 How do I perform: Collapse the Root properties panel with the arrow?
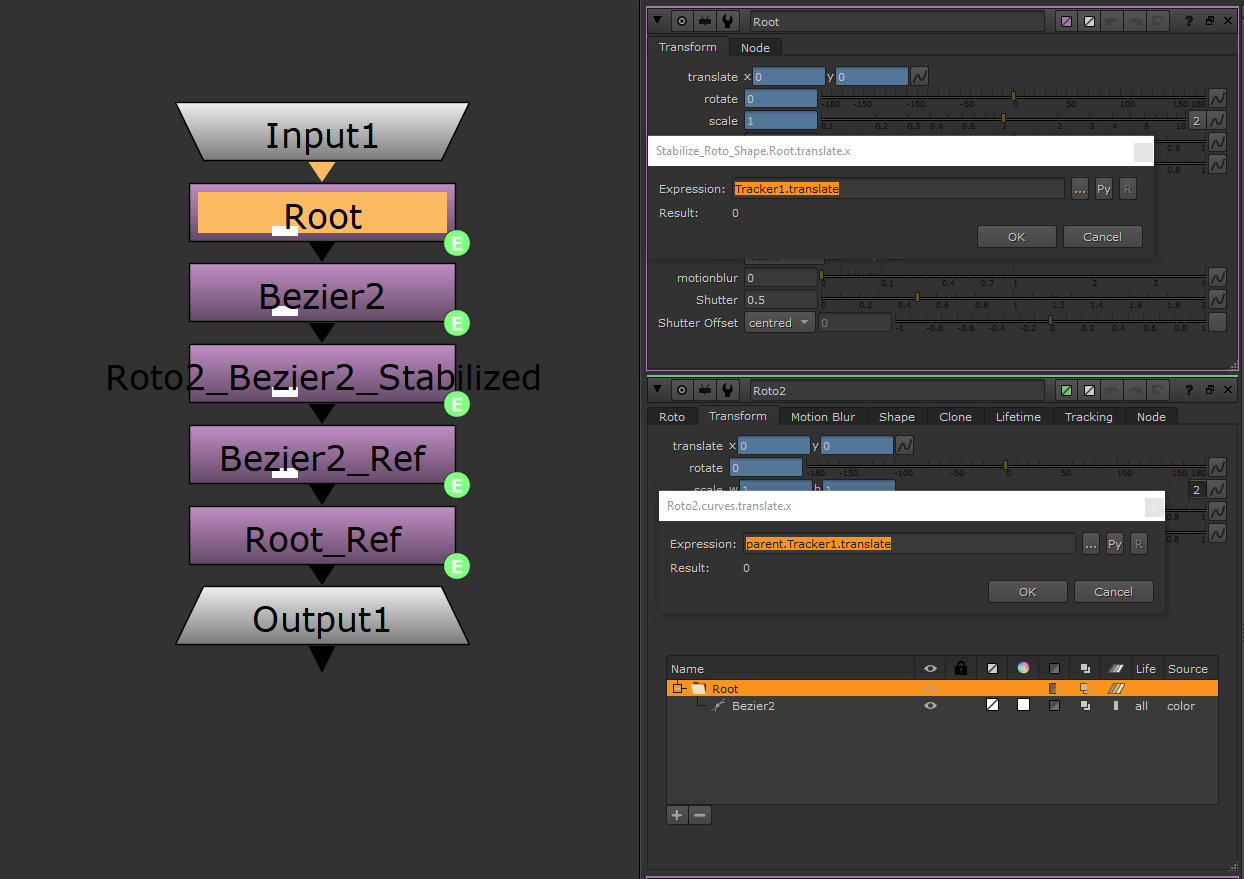tap(658, 21)
